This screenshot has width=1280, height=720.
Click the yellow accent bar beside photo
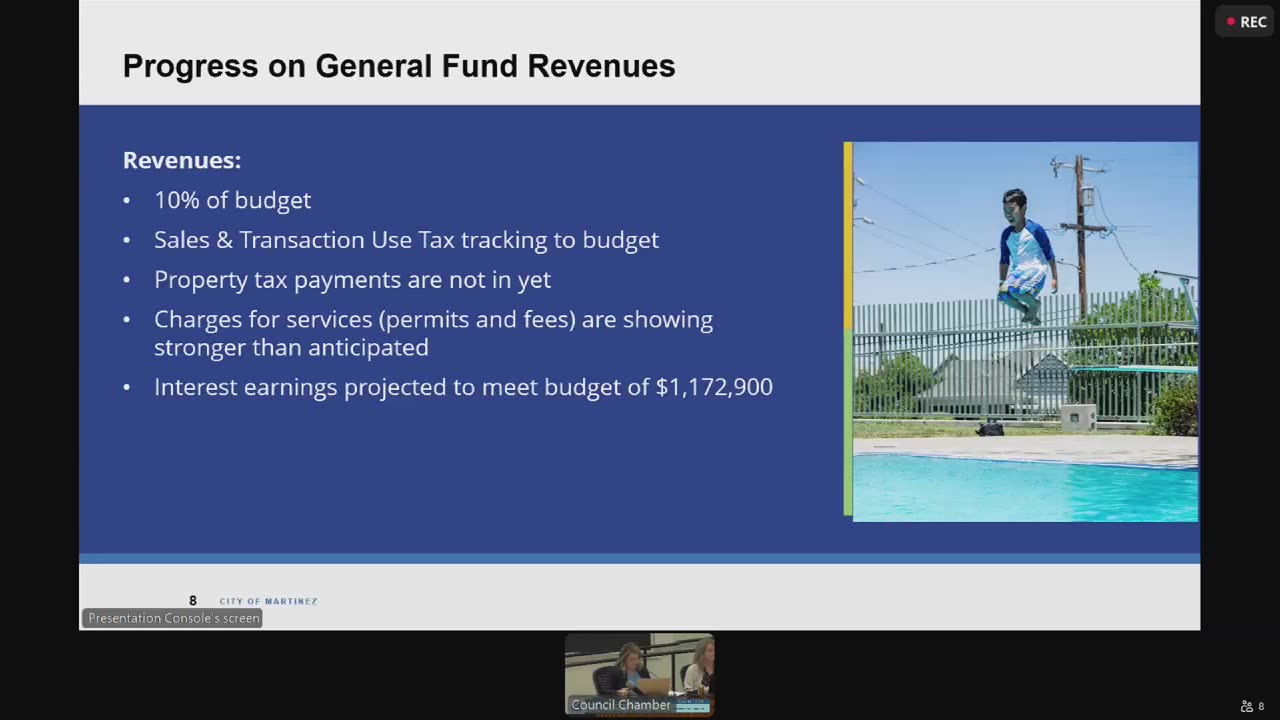click(x=848, y=236)
